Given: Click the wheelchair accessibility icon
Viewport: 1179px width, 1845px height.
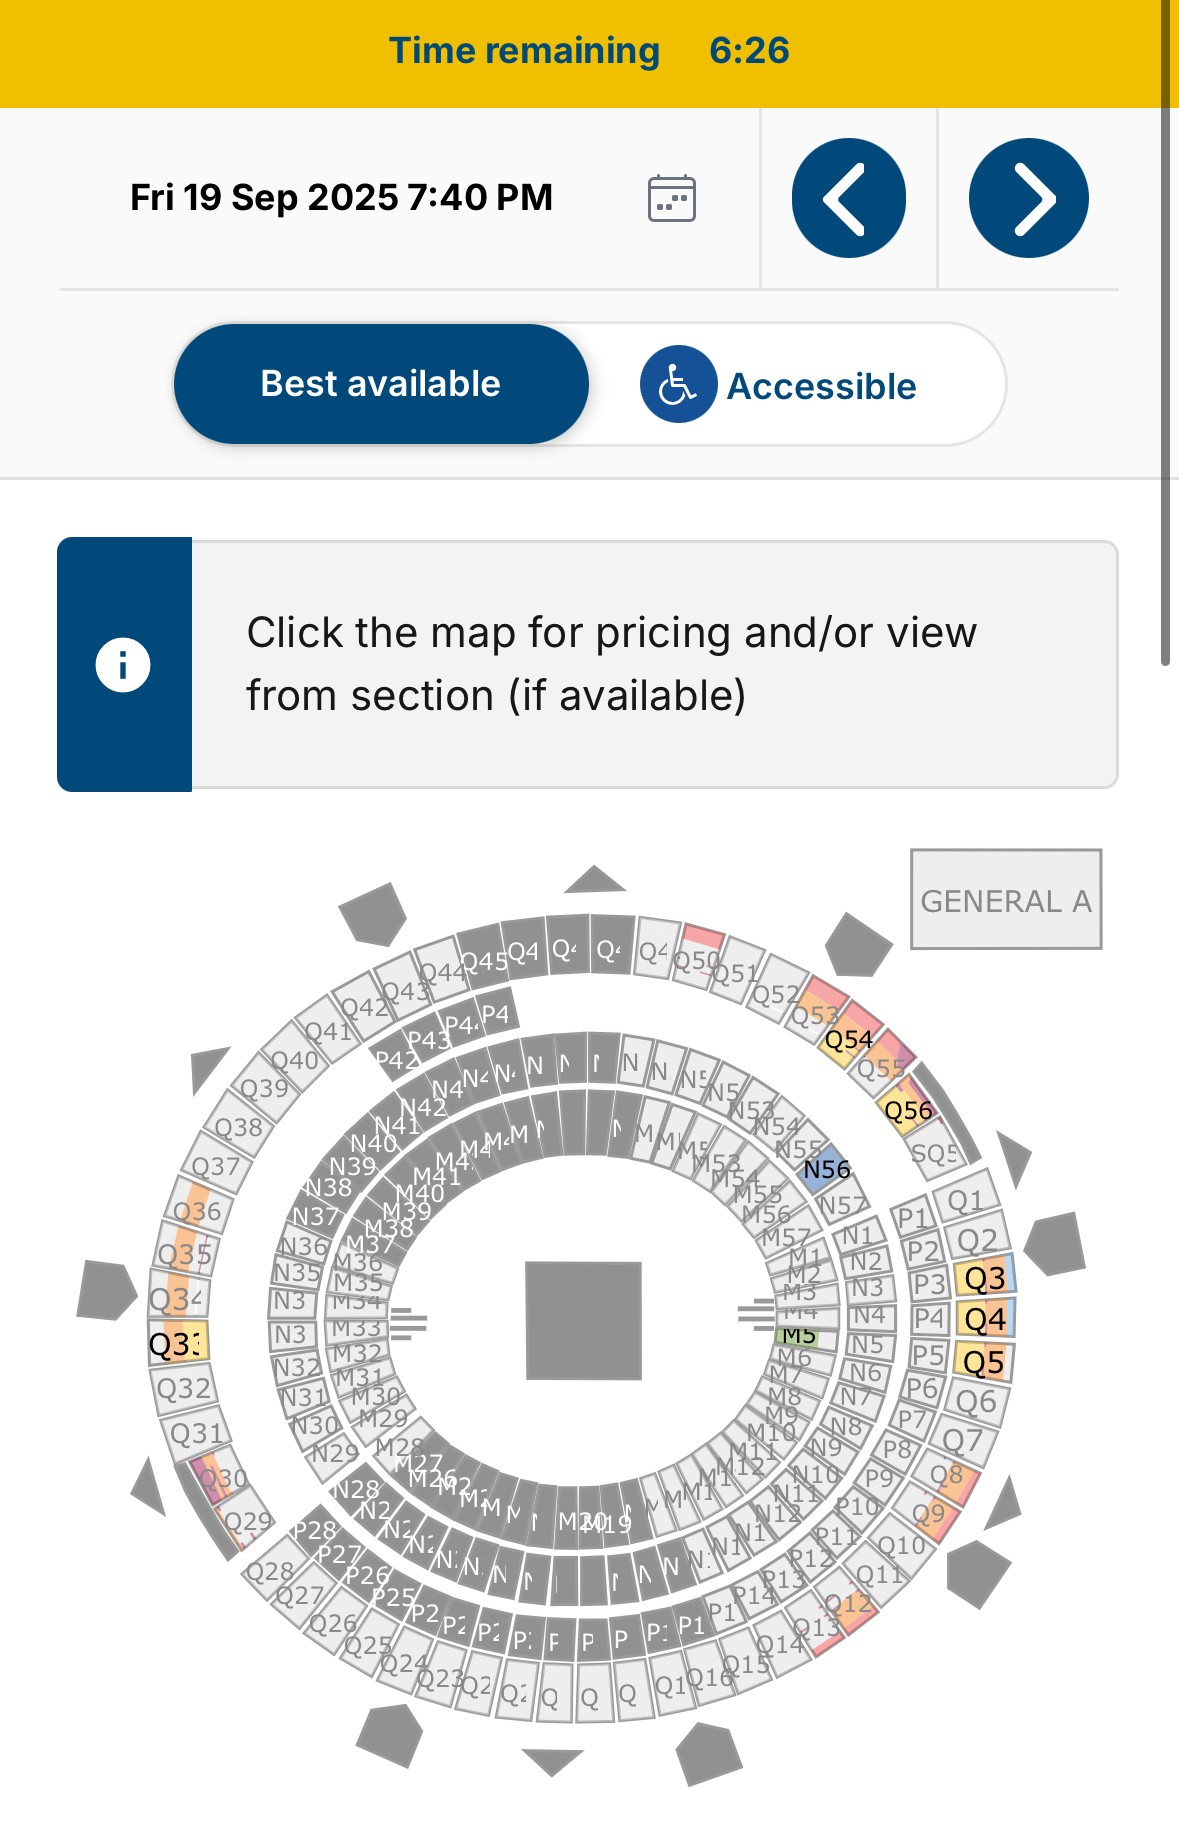Looking at the screenshot, I should pos(678,385).
